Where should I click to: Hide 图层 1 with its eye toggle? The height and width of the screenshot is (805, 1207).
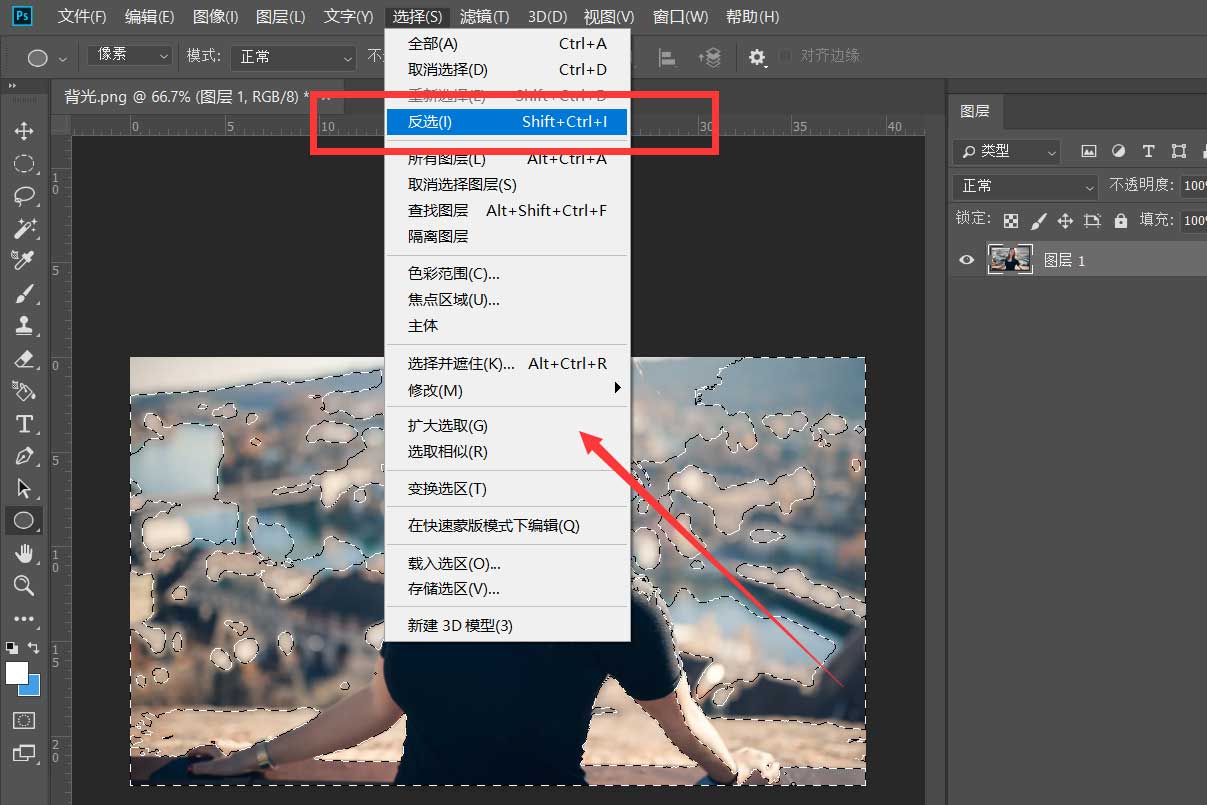[x=965, y=259]
